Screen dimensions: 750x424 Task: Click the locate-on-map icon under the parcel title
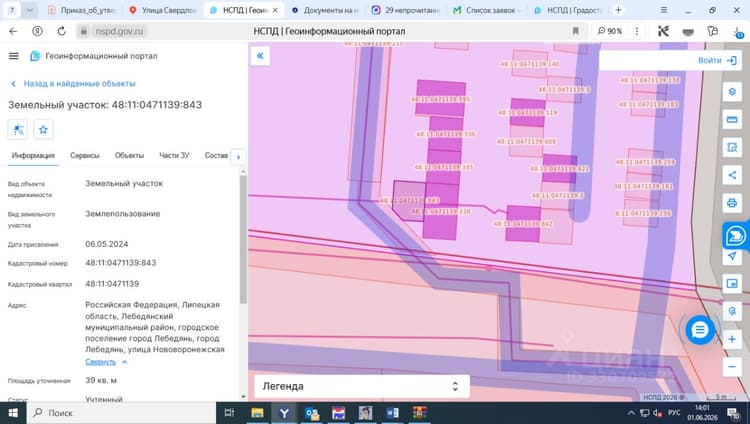pos(18,129)
